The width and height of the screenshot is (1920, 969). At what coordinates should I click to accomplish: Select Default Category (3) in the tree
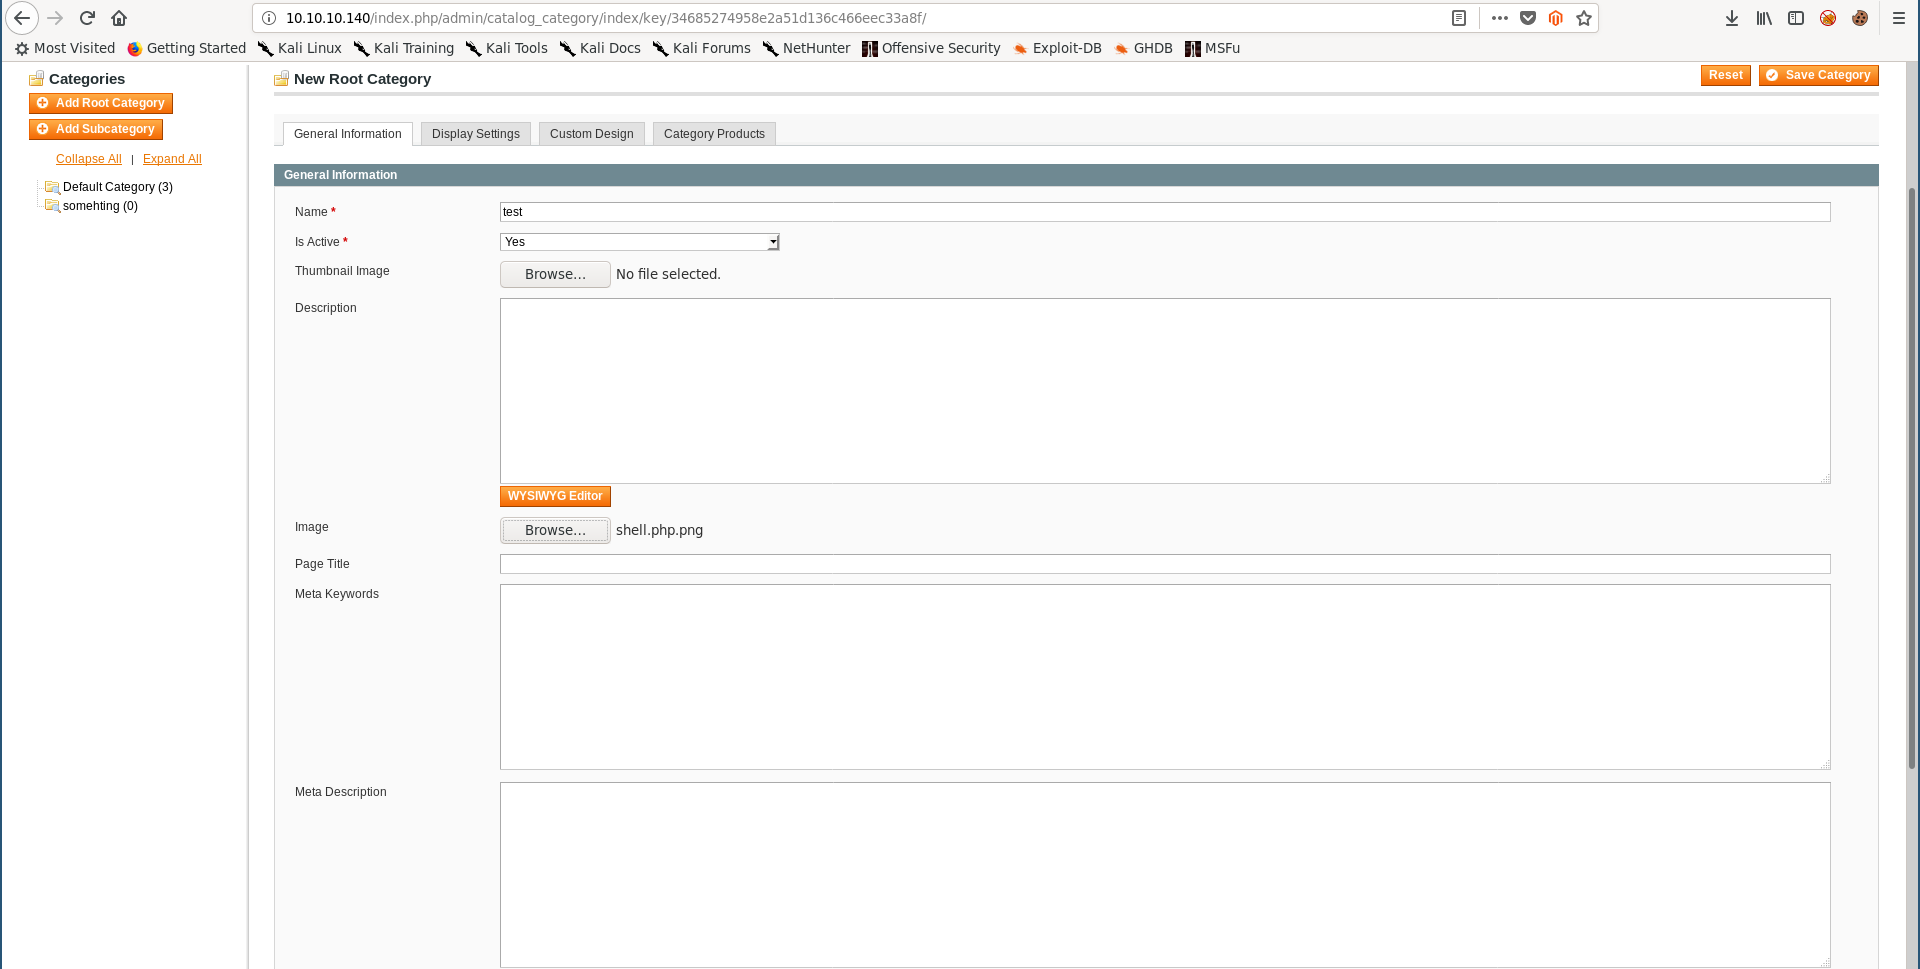point(117,187)
